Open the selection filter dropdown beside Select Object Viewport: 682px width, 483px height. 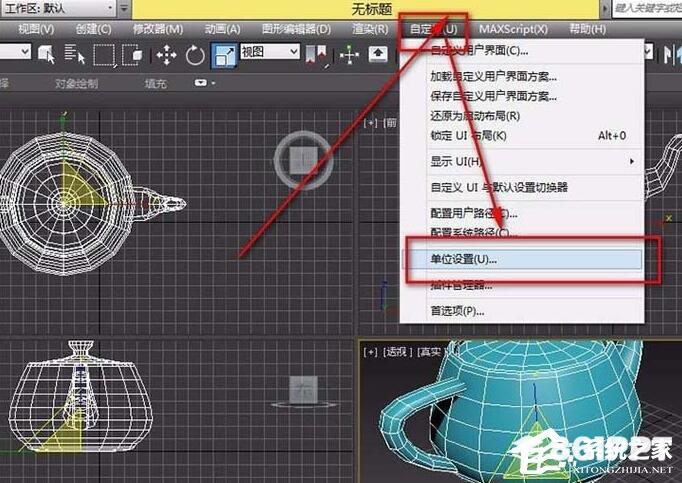pos(15,52)
